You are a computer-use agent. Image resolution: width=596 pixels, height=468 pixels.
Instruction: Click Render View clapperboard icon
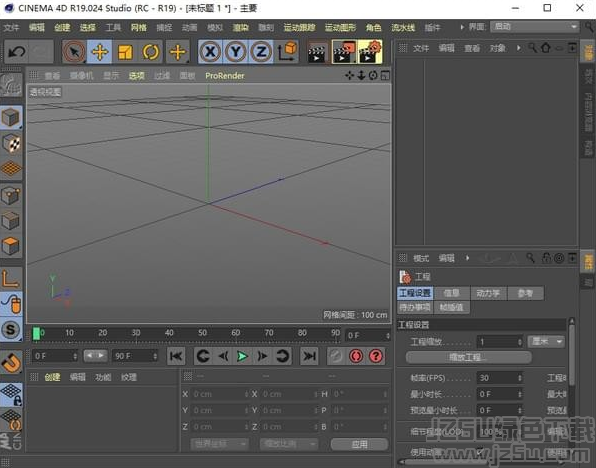pyautogui.click(x=317, y=52)
